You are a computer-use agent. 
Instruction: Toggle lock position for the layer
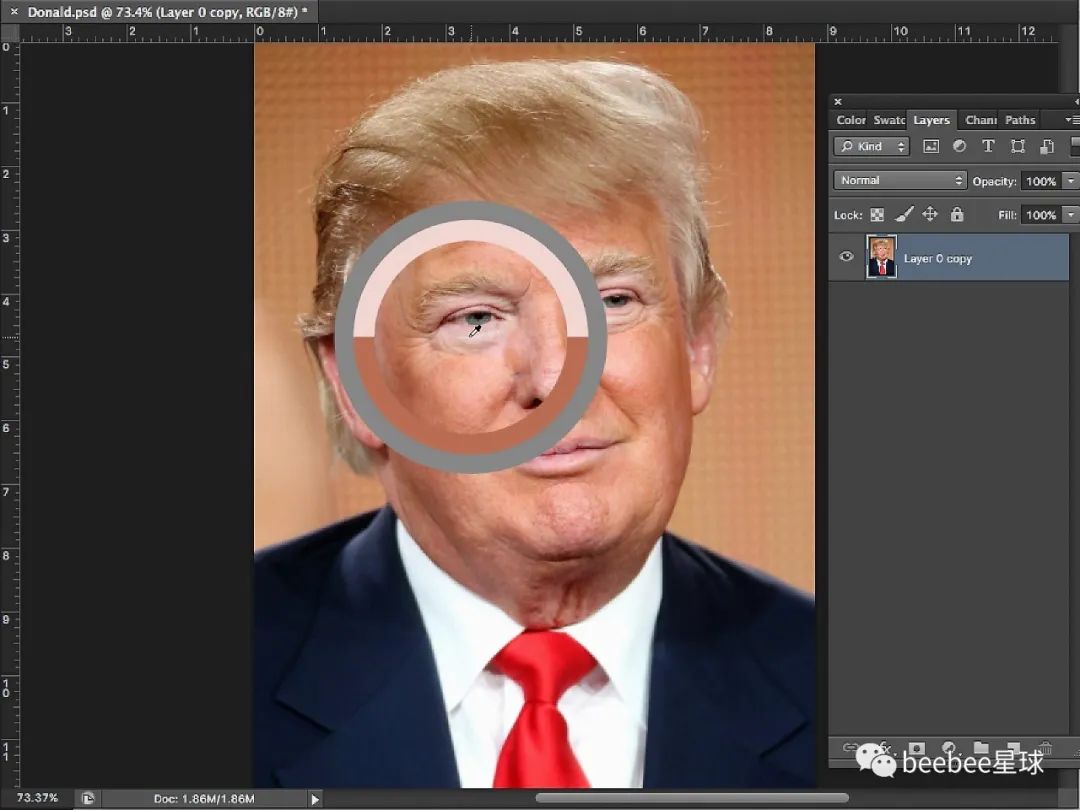coord(929,214)
